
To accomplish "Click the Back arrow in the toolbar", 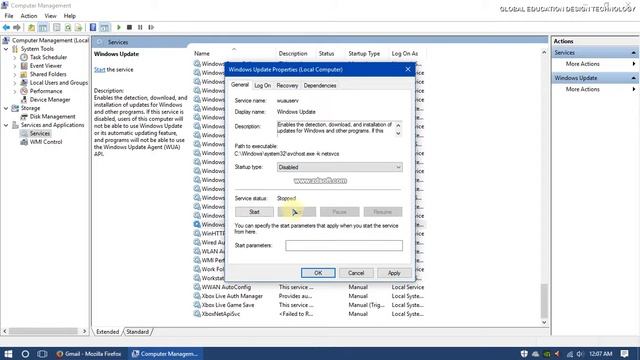I will coord(6,27).
